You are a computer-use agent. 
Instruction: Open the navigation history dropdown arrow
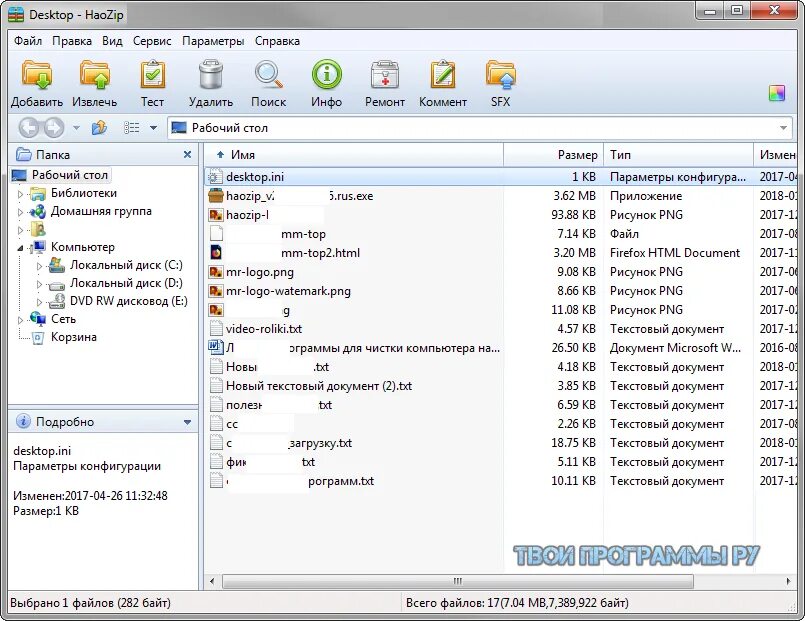(x=76, y=127)
